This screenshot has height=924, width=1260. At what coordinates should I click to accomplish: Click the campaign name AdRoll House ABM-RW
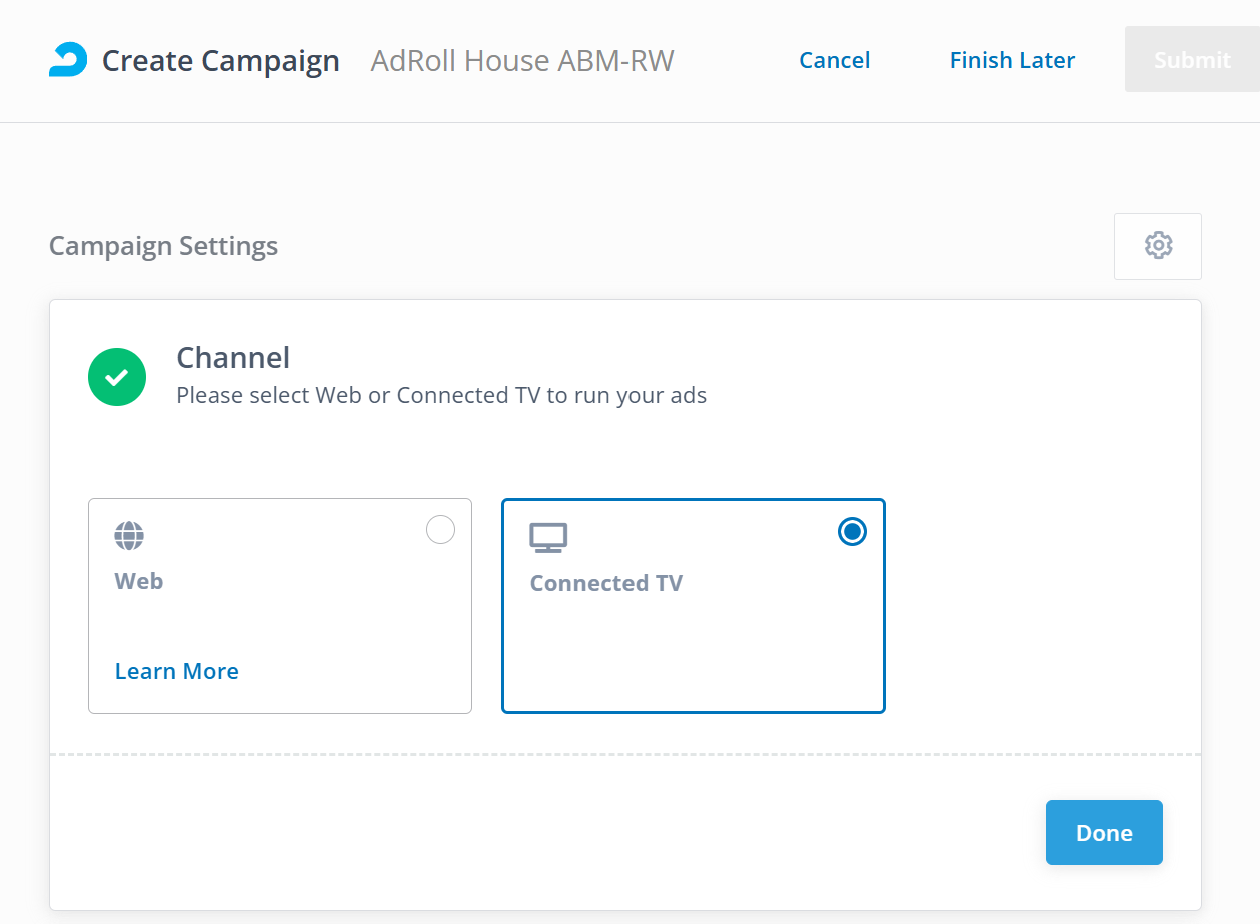click(522, 61)
